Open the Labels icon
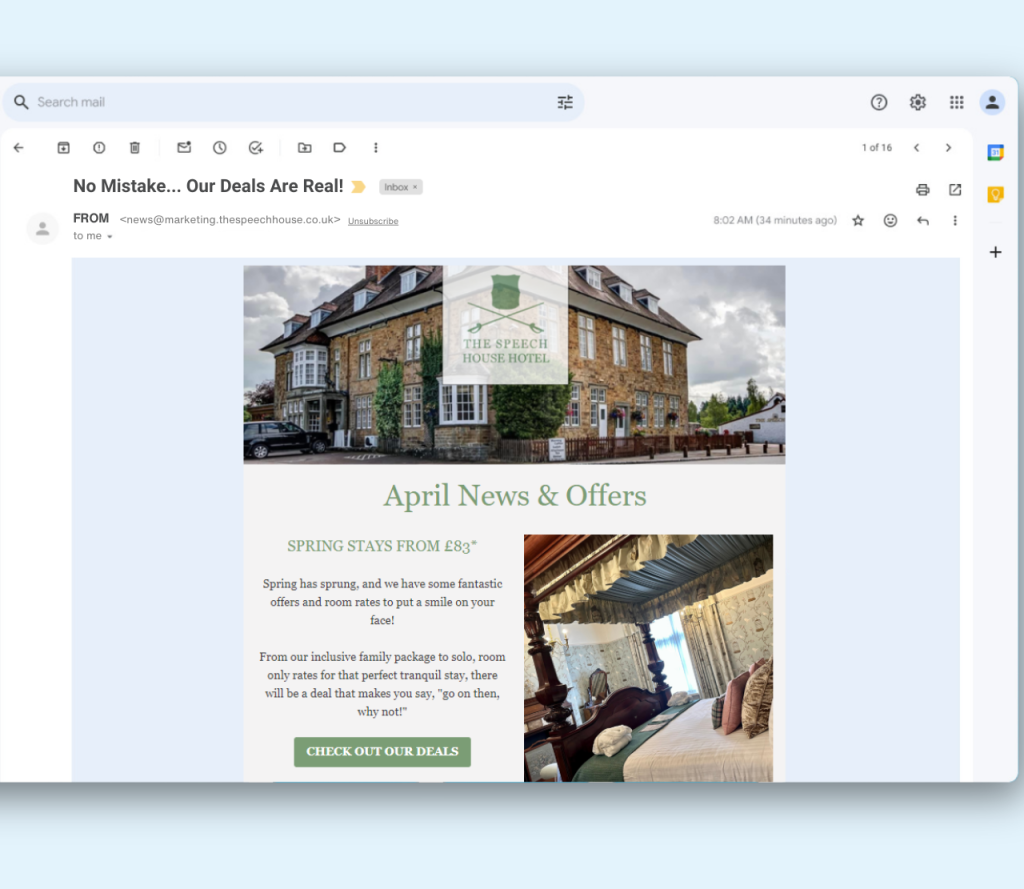The width and height of the screenshot is (1024, 889). tap(340, 148)
